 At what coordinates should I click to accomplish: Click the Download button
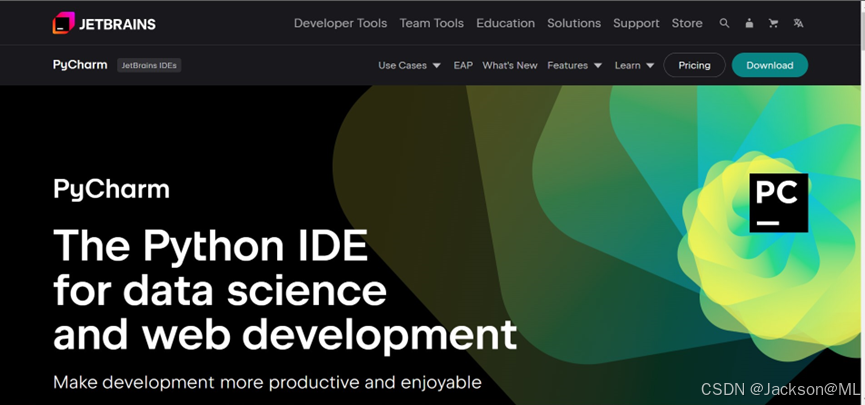click(x=770, y=65)
